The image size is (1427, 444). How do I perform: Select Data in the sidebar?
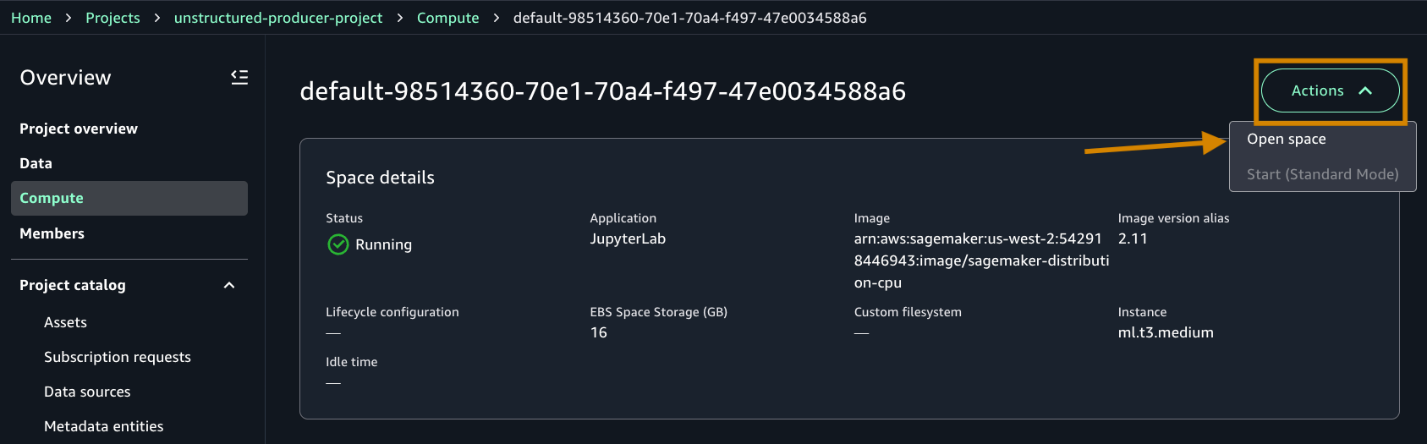36,163
